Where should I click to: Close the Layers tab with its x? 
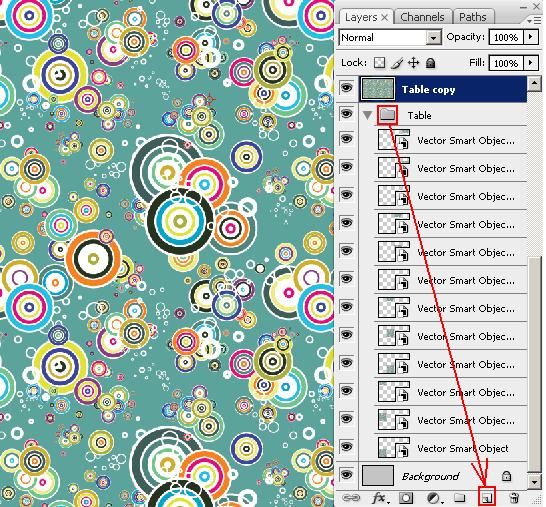(384, 17)
